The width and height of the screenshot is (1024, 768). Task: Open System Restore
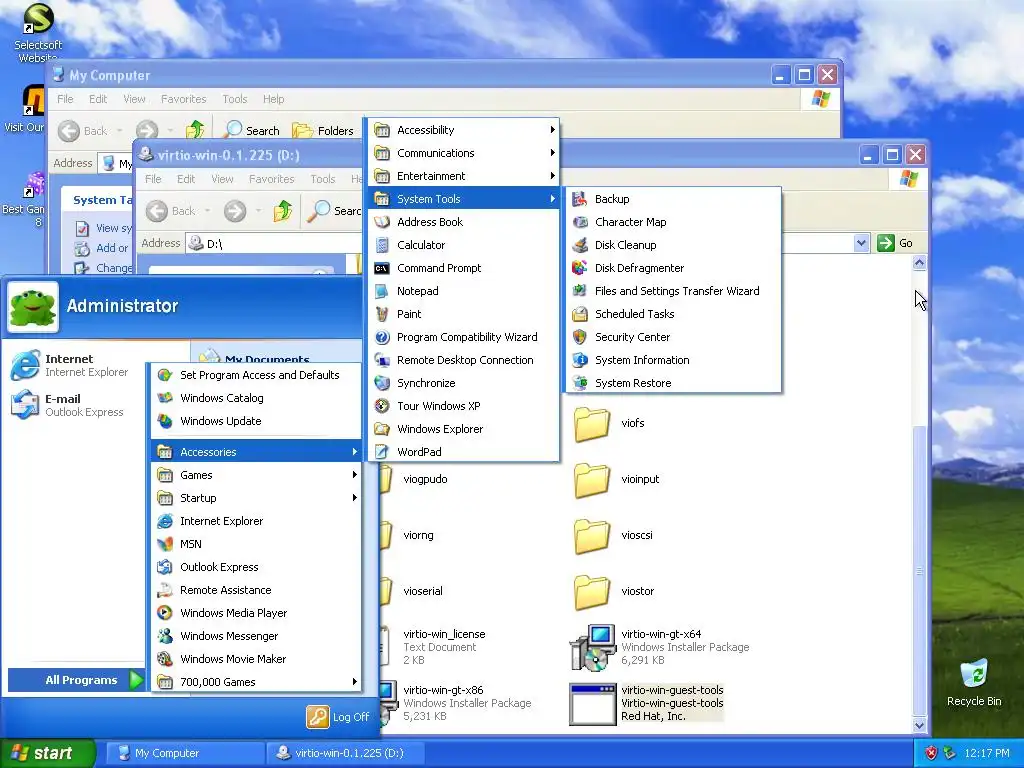click(673, 383)
